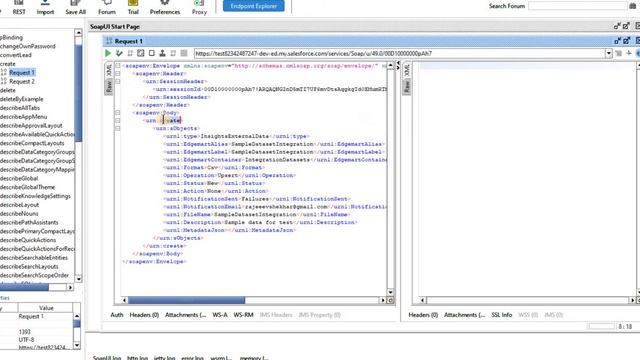Click navigator horizontal scrollbar right arrow

(x=70, y=287)
